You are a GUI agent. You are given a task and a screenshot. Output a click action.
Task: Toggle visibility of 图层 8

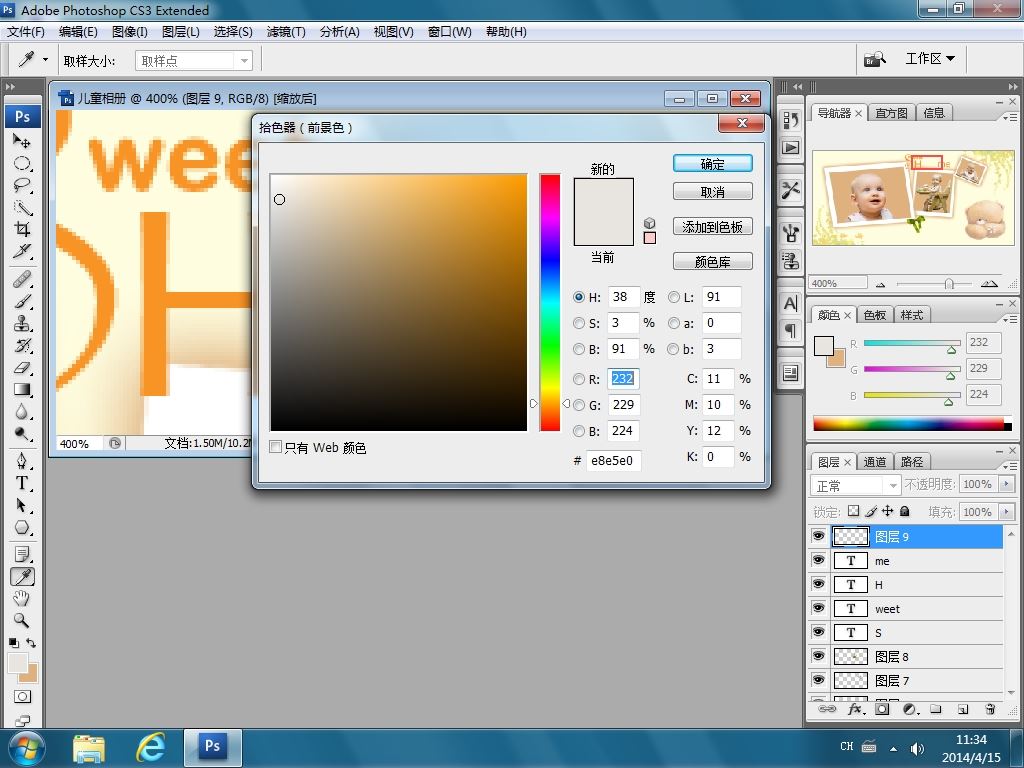(818, 656)
